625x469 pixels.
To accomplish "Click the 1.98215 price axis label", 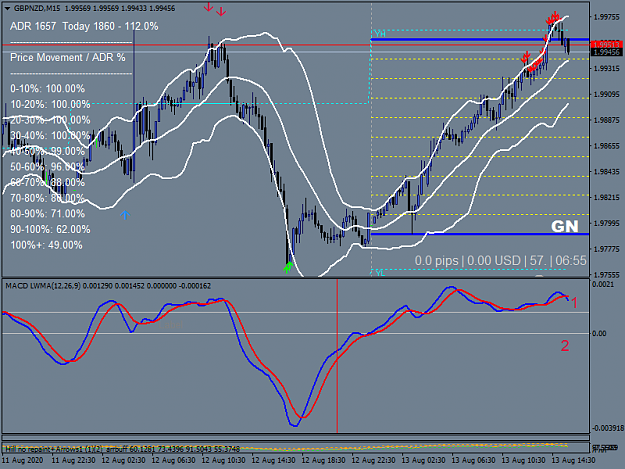I will pos(607,198).
